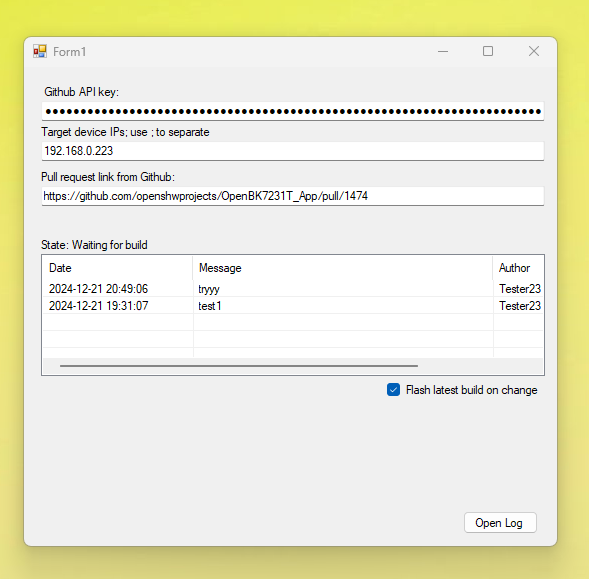Screen dimensions: 589x579
Task: Click the Pull request link text field
Action: point(293,196)
